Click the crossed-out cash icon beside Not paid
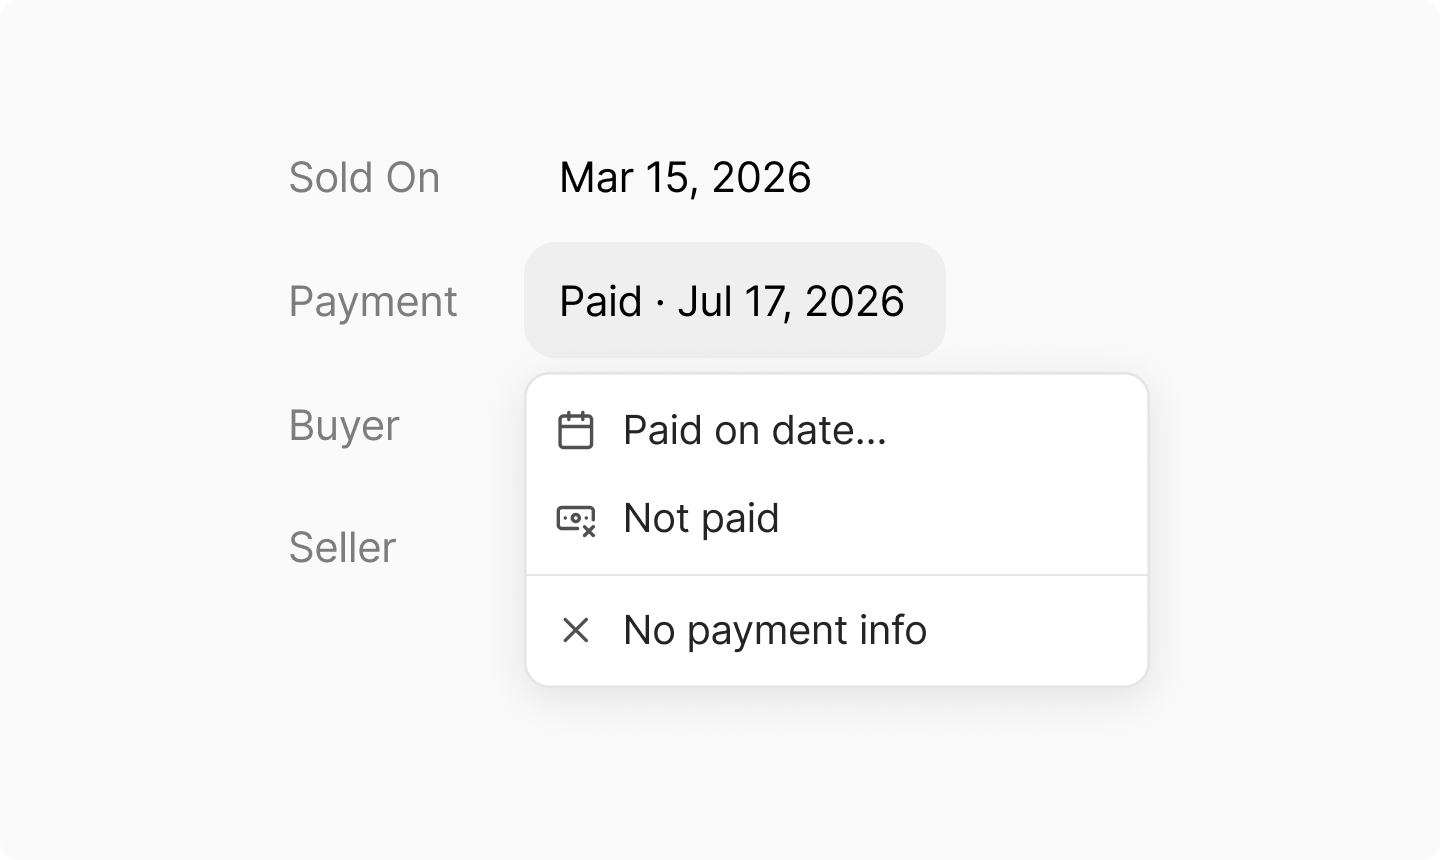The height and width of the screenshot is (860, 1440). pyautogui.click(x=576, y=520)
